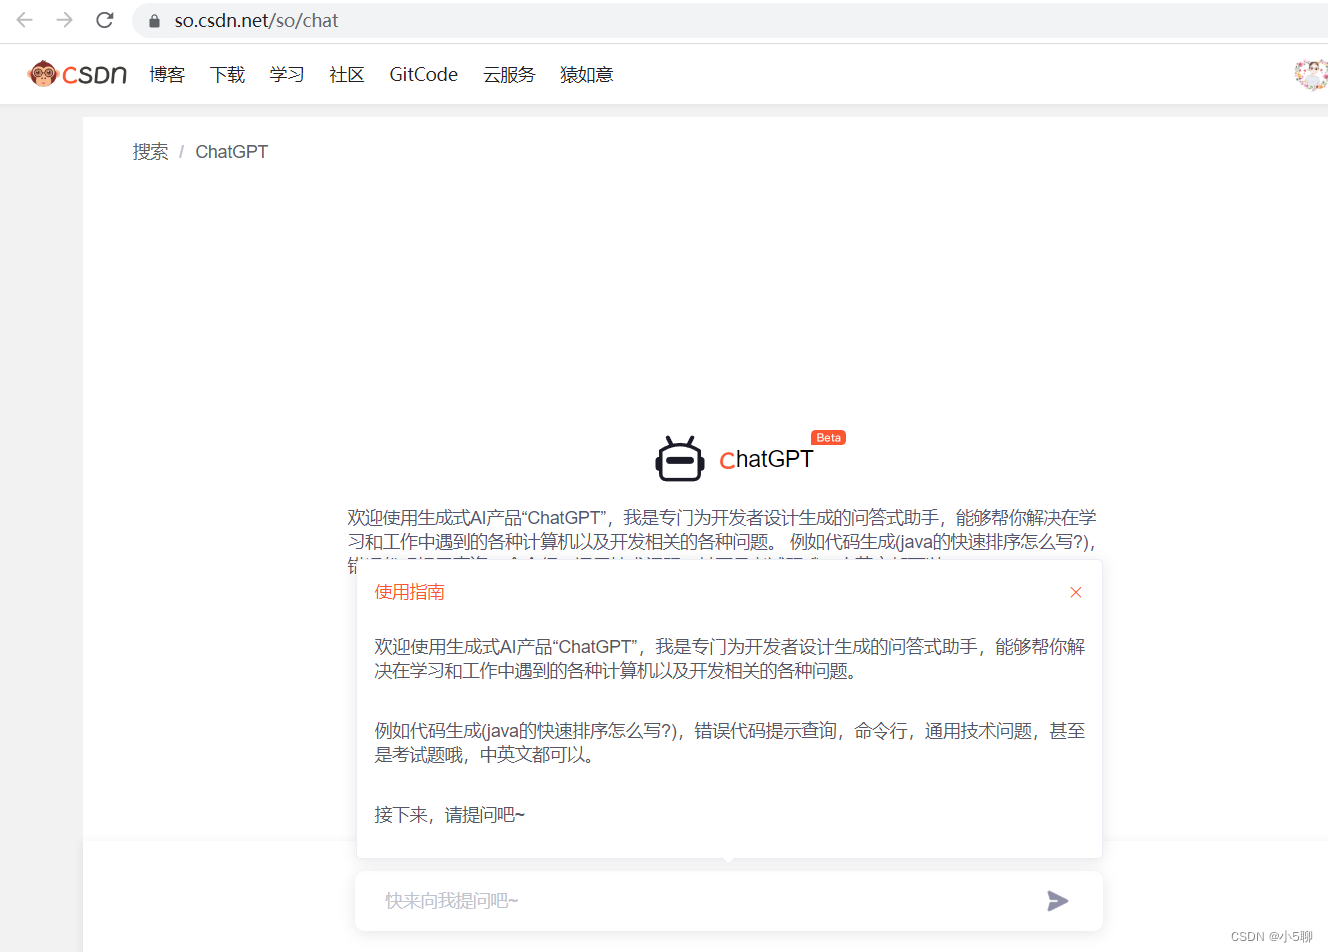This screenshot has width=1328, height=952.
Task: Open the 下载 nav item
Action: 227,75
